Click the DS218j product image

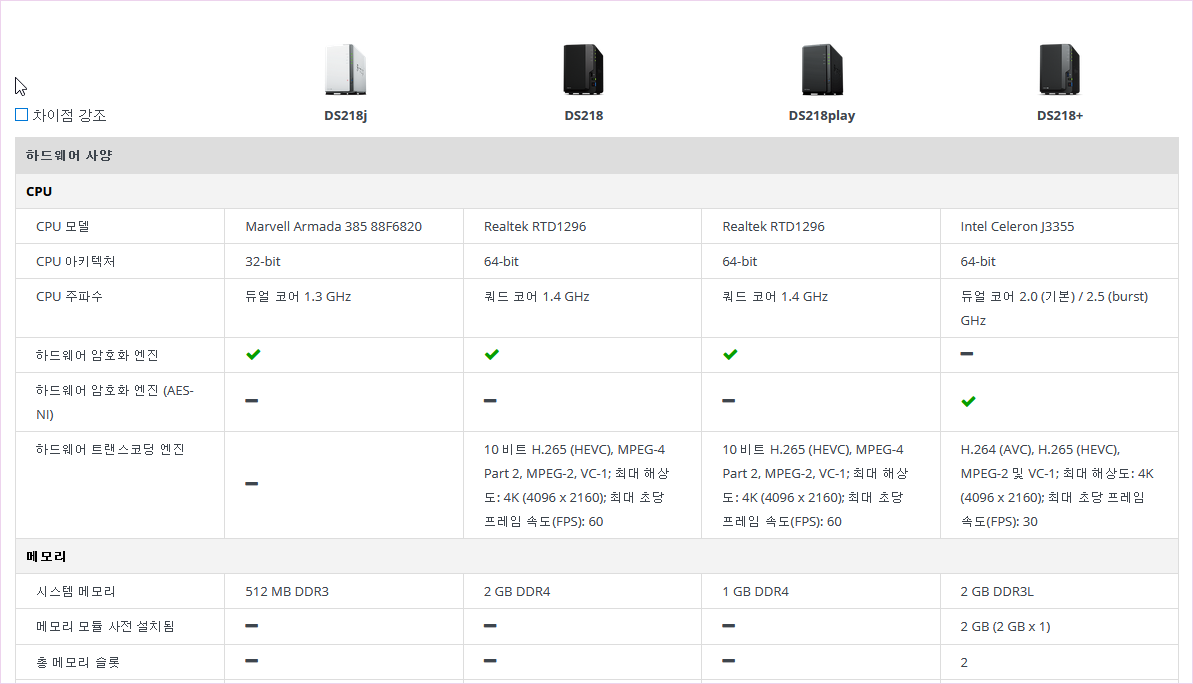345,69
